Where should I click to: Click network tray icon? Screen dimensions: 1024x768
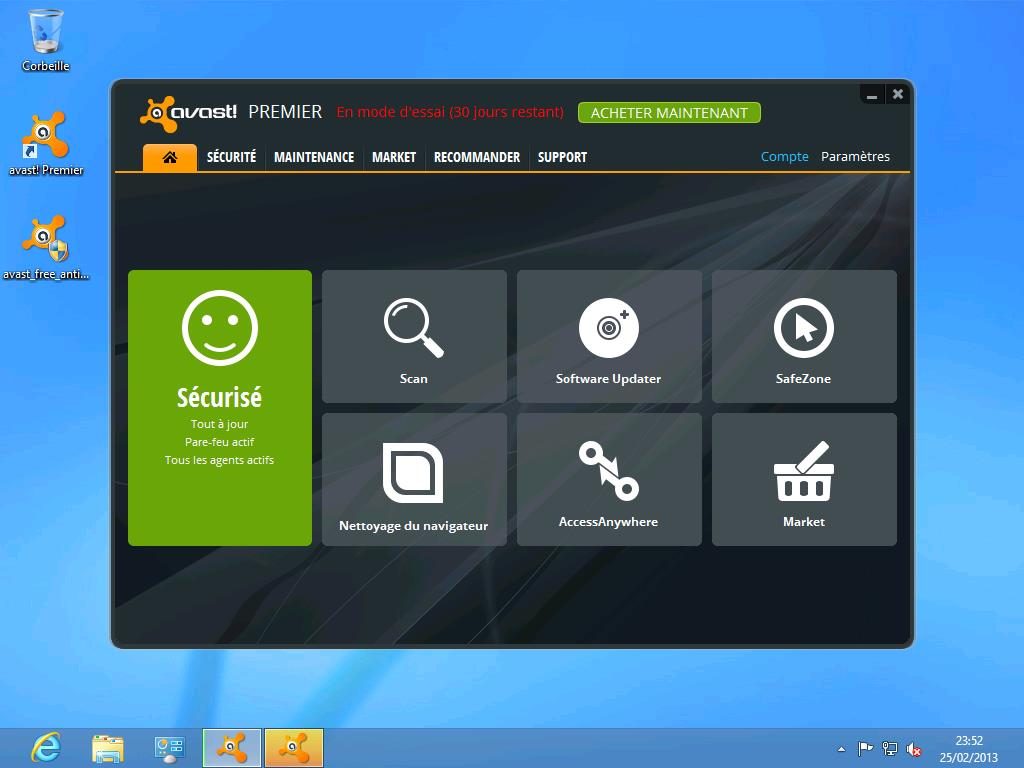[889, 749]
